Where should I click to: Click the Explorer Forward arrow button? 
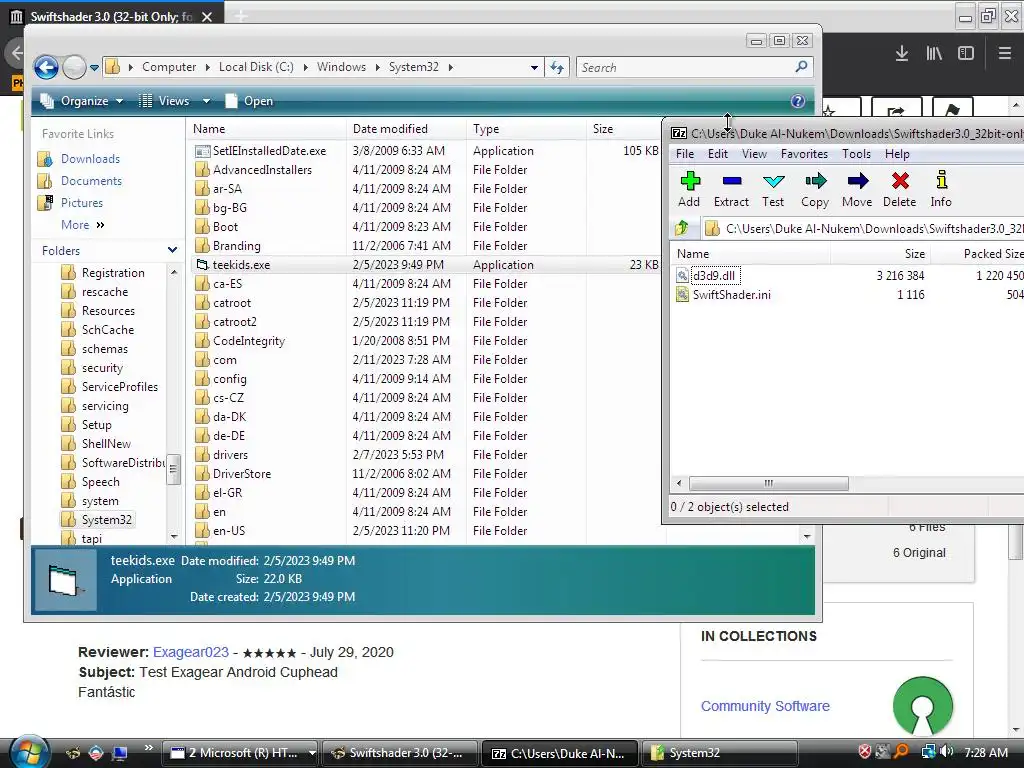(74, 67)
